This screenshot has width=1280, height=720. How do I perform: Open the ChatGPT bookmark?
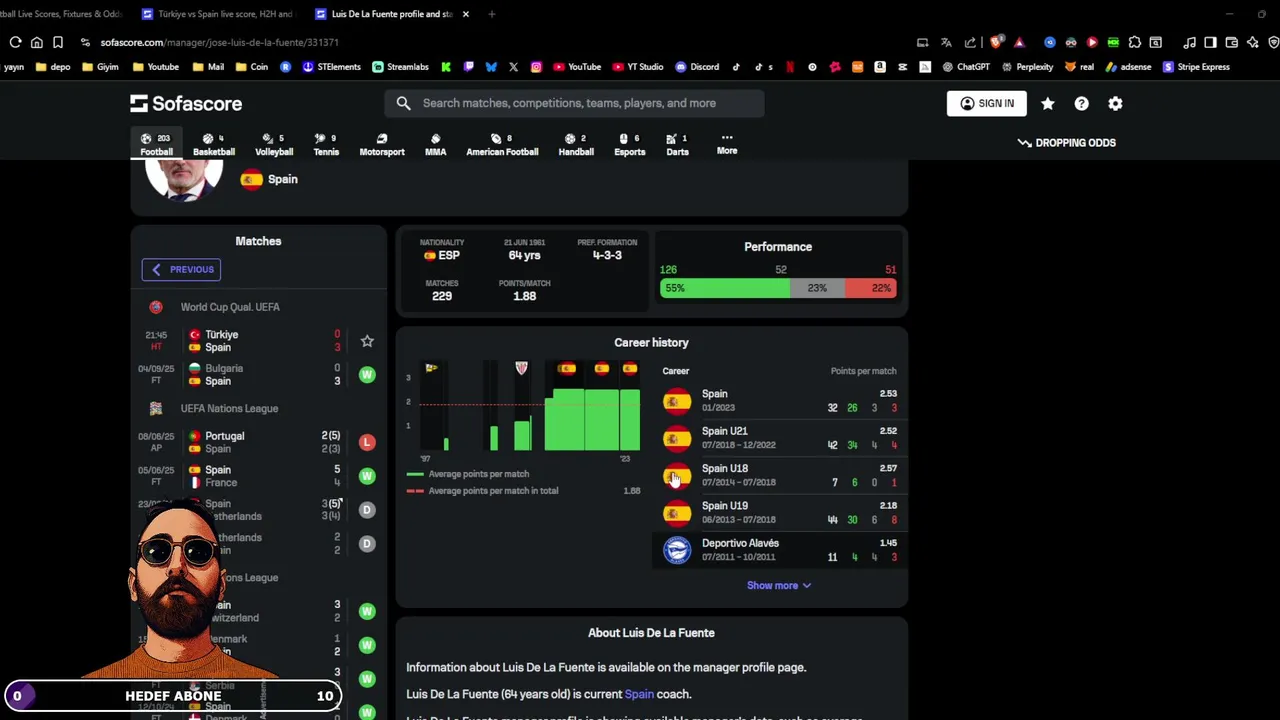pos(965,67)
